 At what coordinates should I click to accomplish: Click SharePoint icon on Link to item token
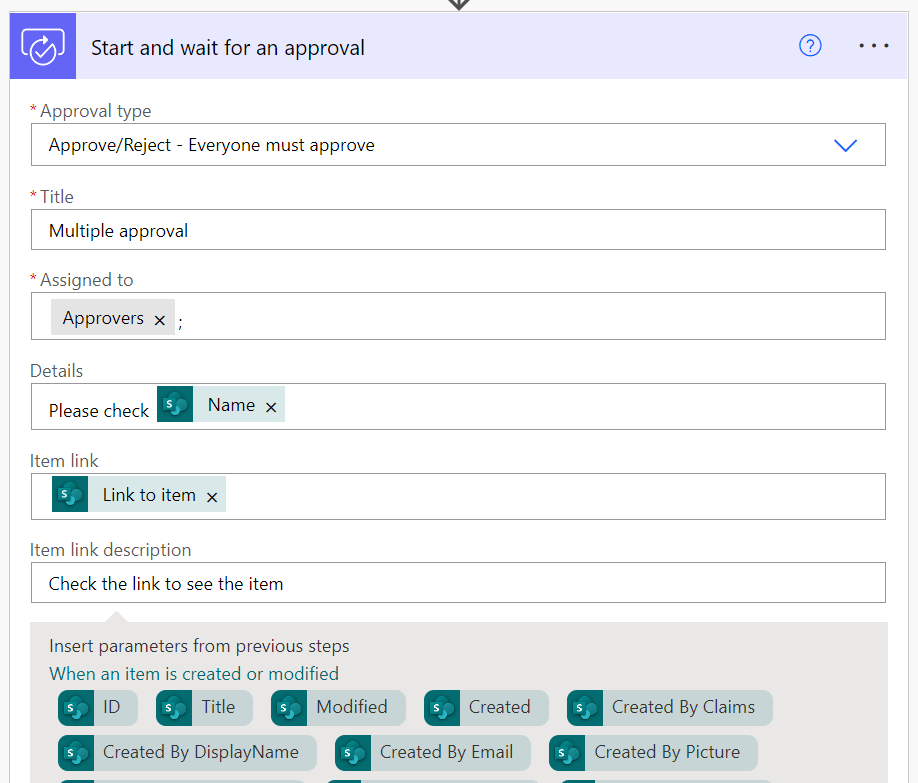click(x=70, y=494)
